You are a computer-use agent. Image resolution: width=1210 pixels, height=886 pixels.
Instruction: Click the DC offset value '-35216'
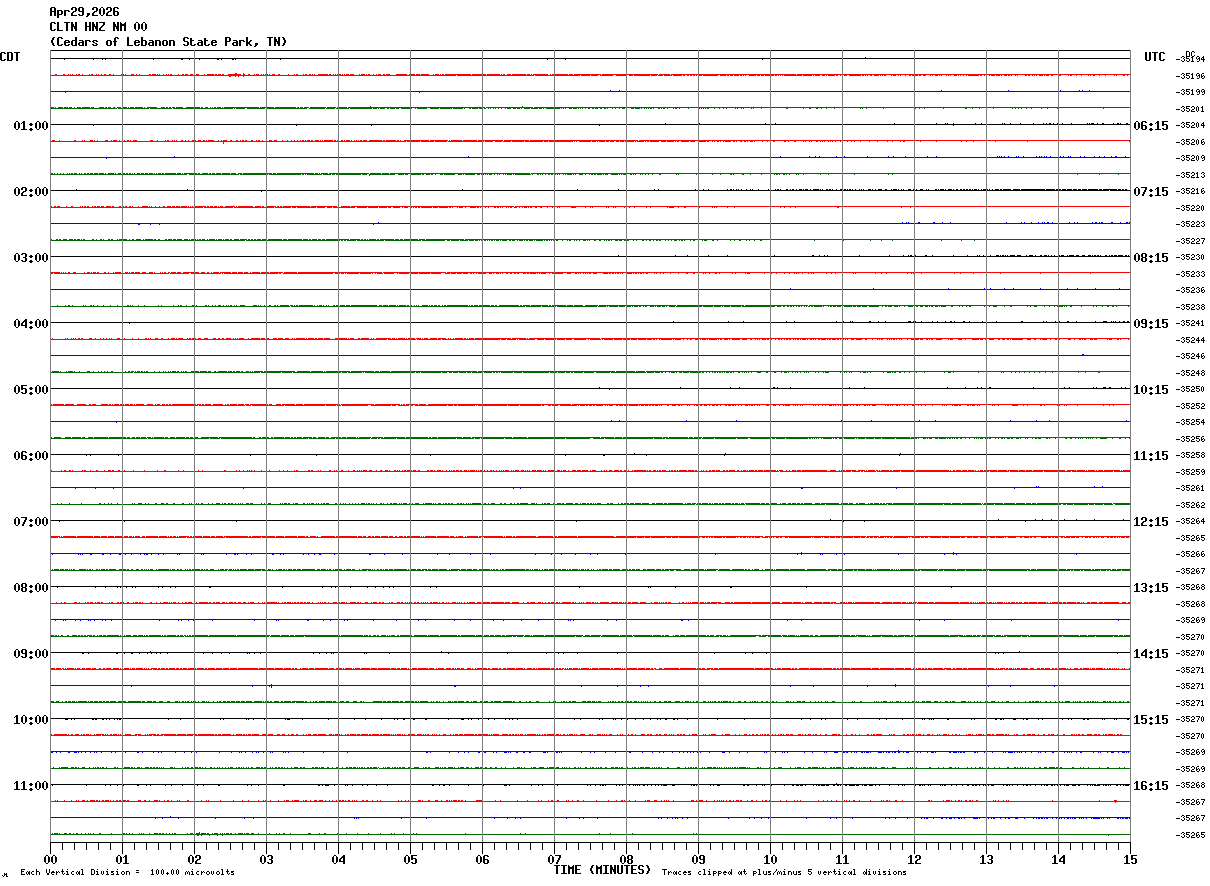(1190, 192)
